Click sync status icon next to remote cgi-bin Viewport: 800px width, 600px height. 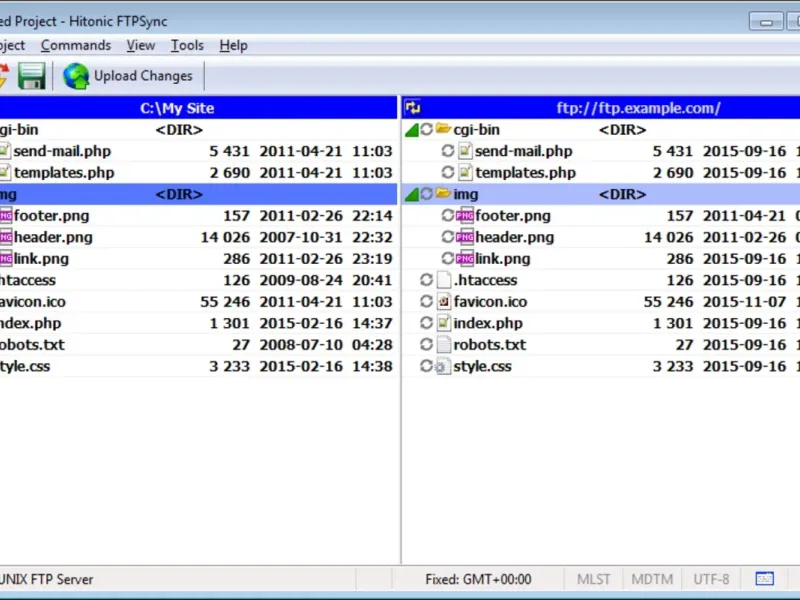coord(427,130)
